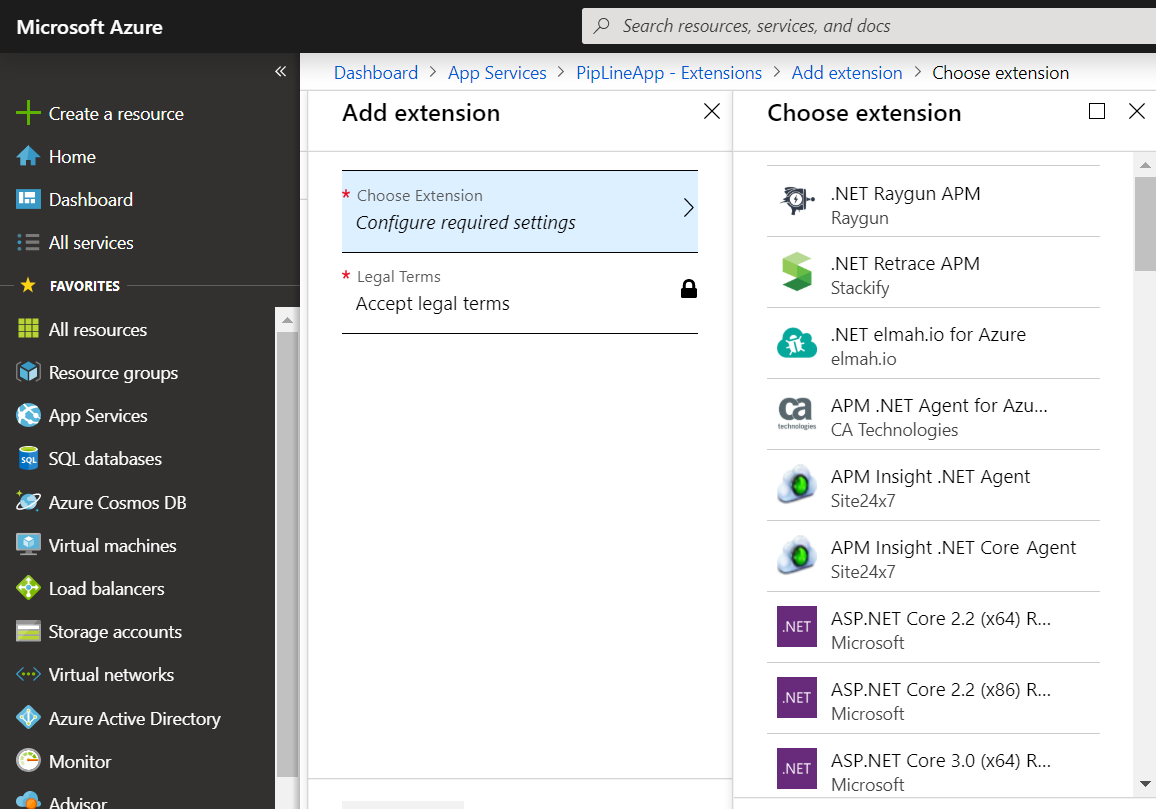1156x809 pixels.
Task: Maximize the Choose extension blade
Action: pos(1097,111)
